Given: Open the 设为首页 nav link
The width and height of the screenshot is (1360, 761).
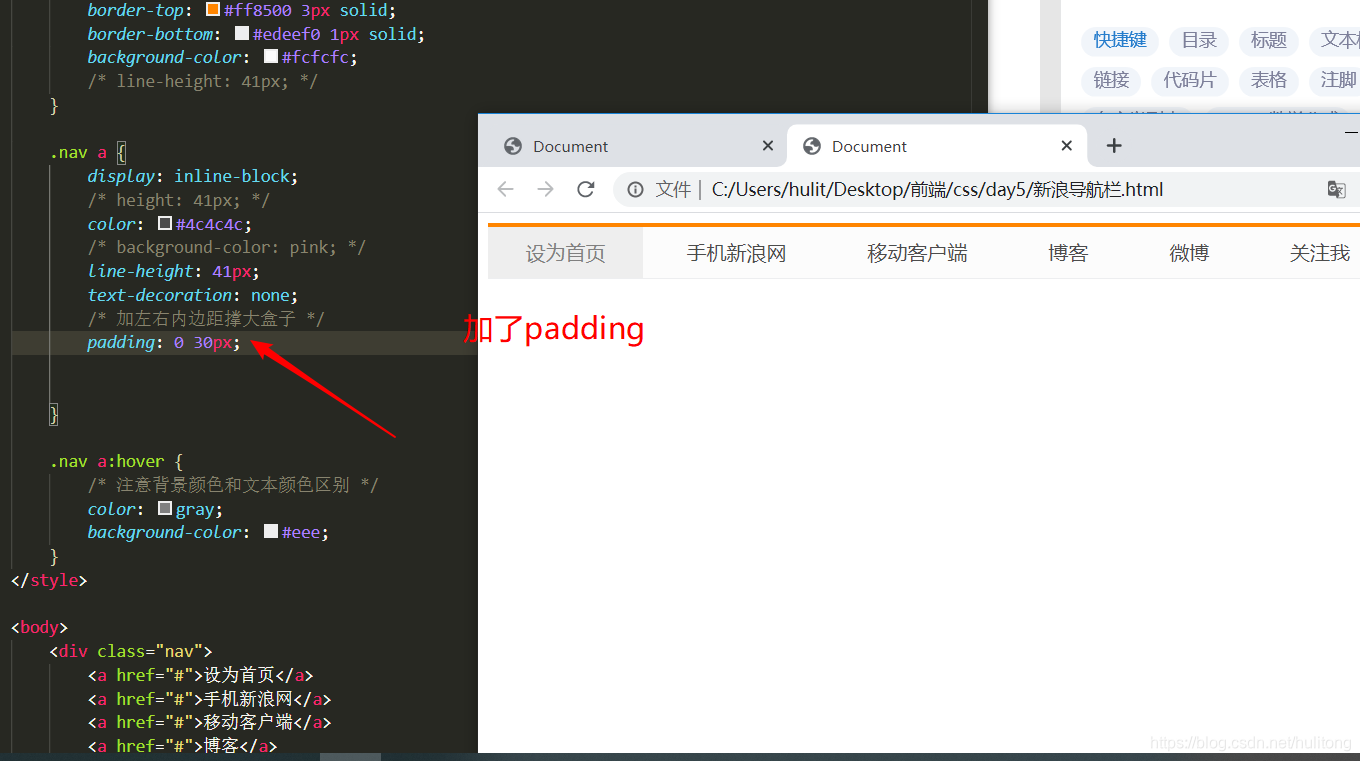Looking at the screenshot, I should pyautogui.click(x=566, y=253).
